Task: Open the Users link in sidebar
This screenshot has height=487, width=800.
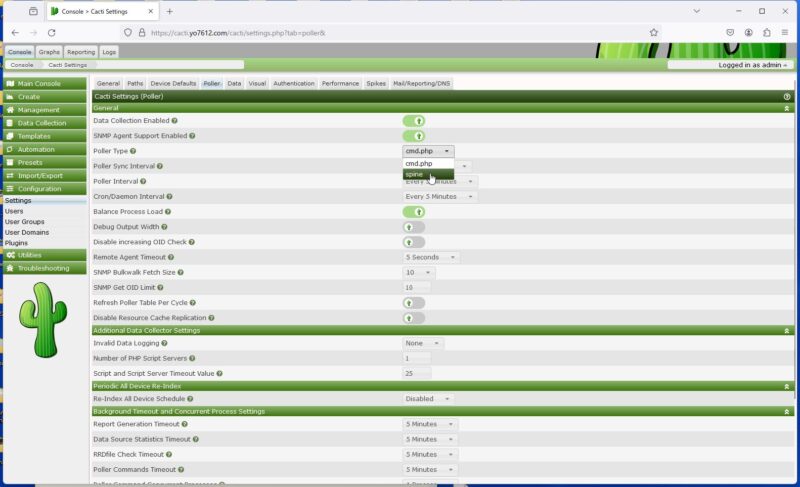Action: [x=14, y=211]
